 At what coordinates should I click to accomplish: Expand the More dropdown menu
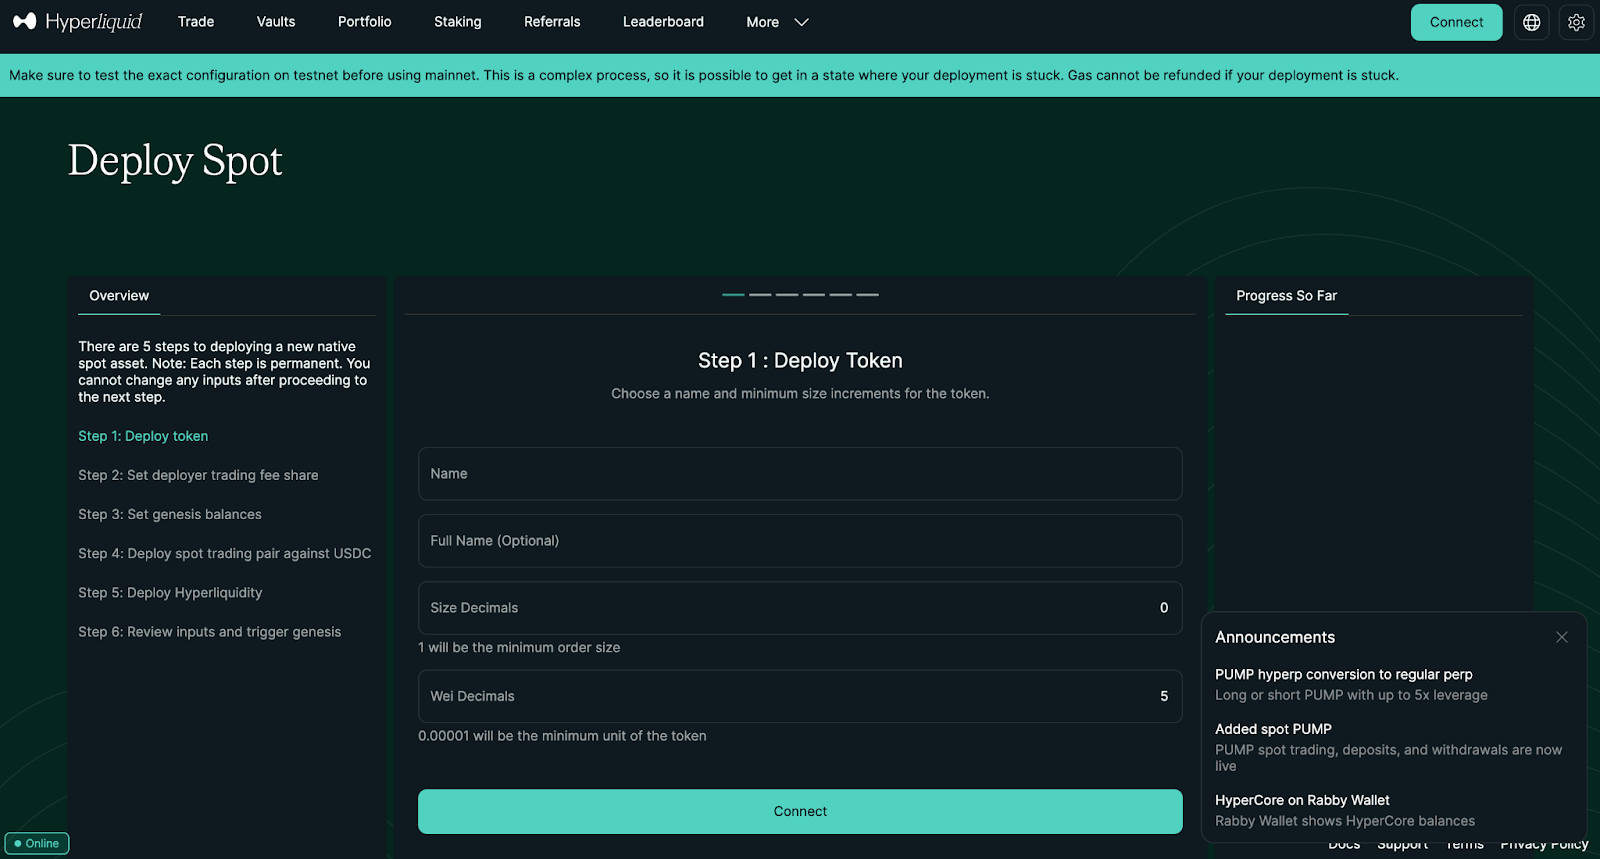coord(777,22)
